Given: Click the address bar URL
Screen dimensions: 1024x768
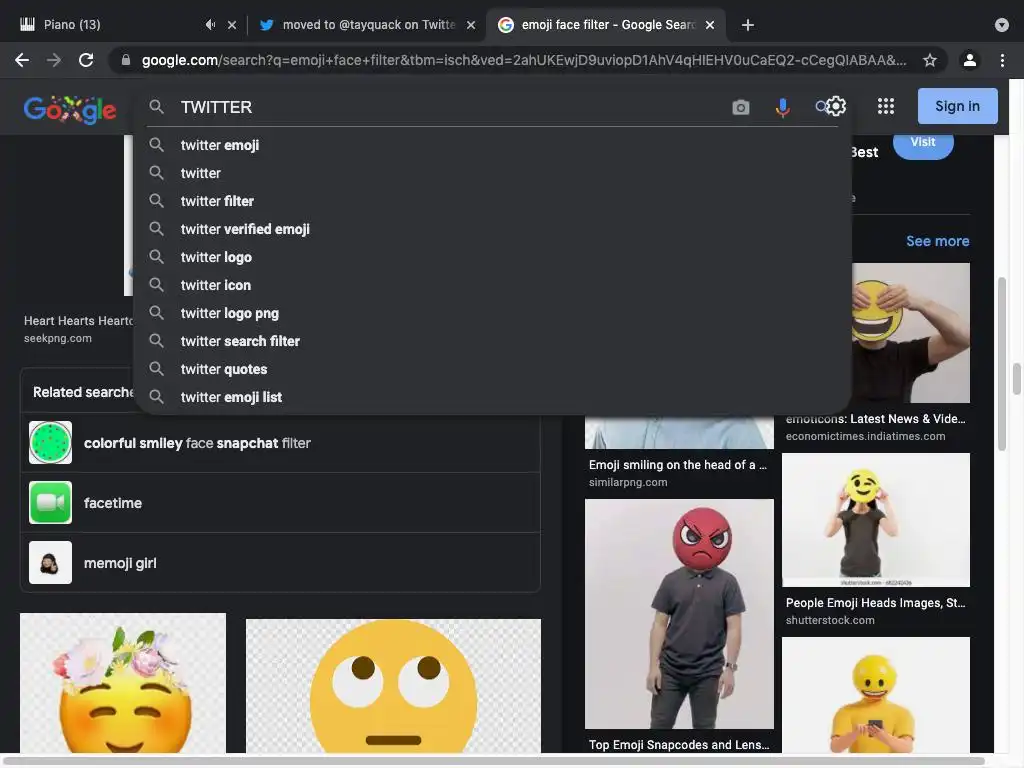Looking at the screenshot, I should click(x=524, y=60).
